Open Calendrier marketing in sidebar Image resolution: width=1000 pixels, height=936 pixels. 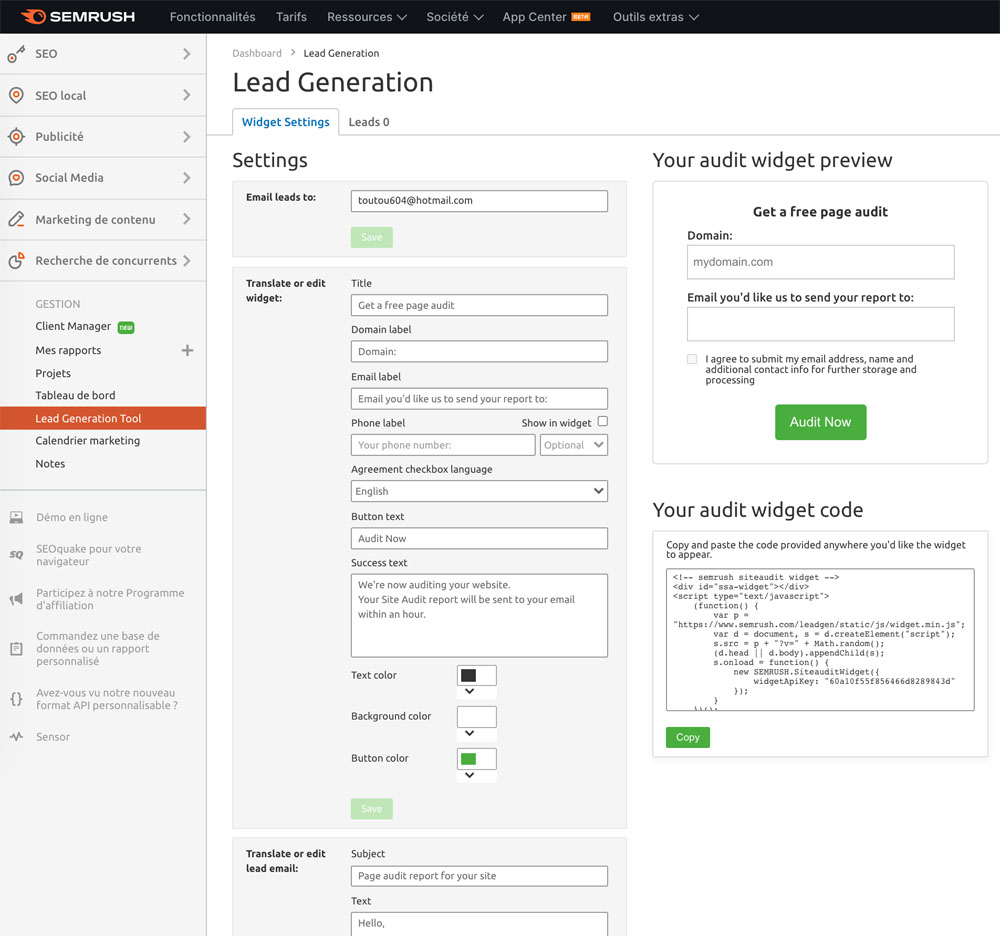87,441
